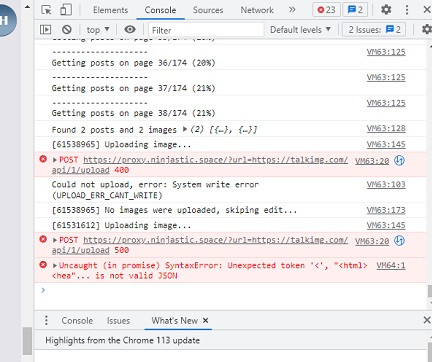Image resolution: width=432 pixels, height=362 pixels.
Task: Click 'Could not upload, error: System write error' text
Action: click(155, 184)
